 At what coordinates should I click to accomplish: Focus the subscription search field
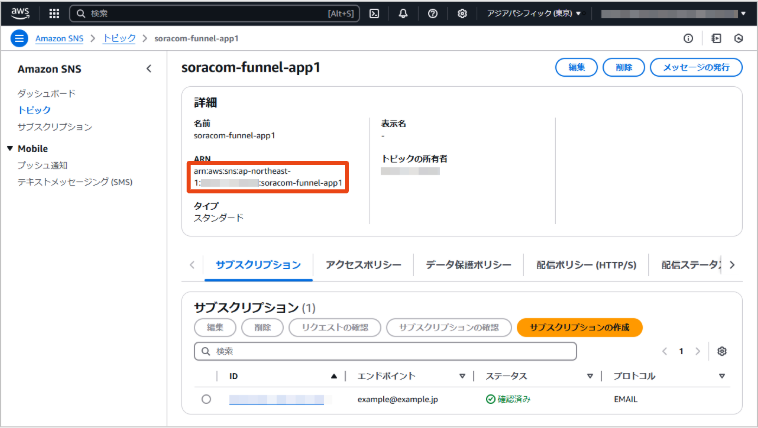(x=385, y=351)
